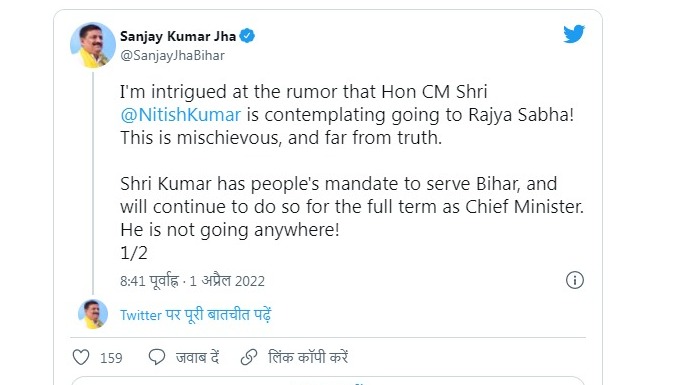676x385 pixels.
Task: Open the Sanjay Kumar Jha profile name
Action: pyautogui.click(x=178, y=36)
